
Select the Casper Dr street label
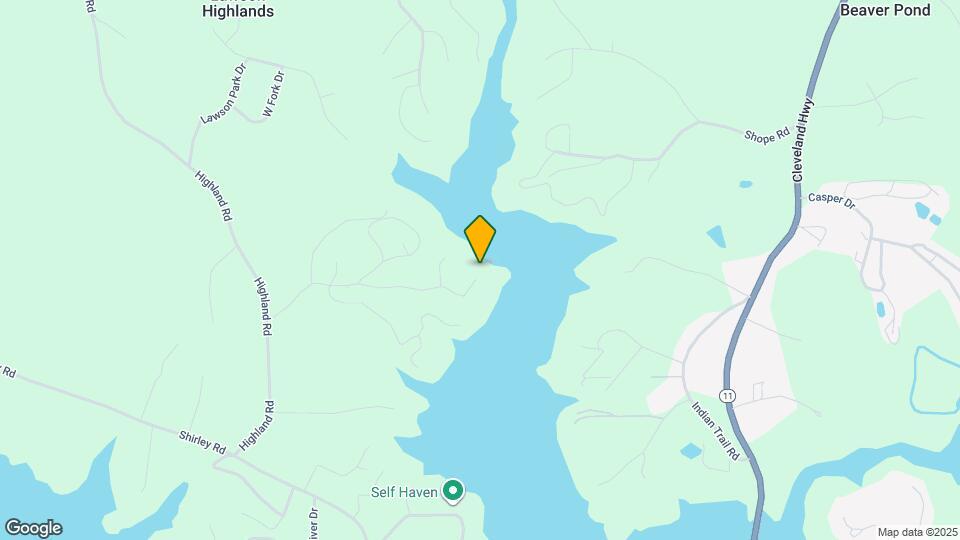pyautogui.click(x=831, y=201)
